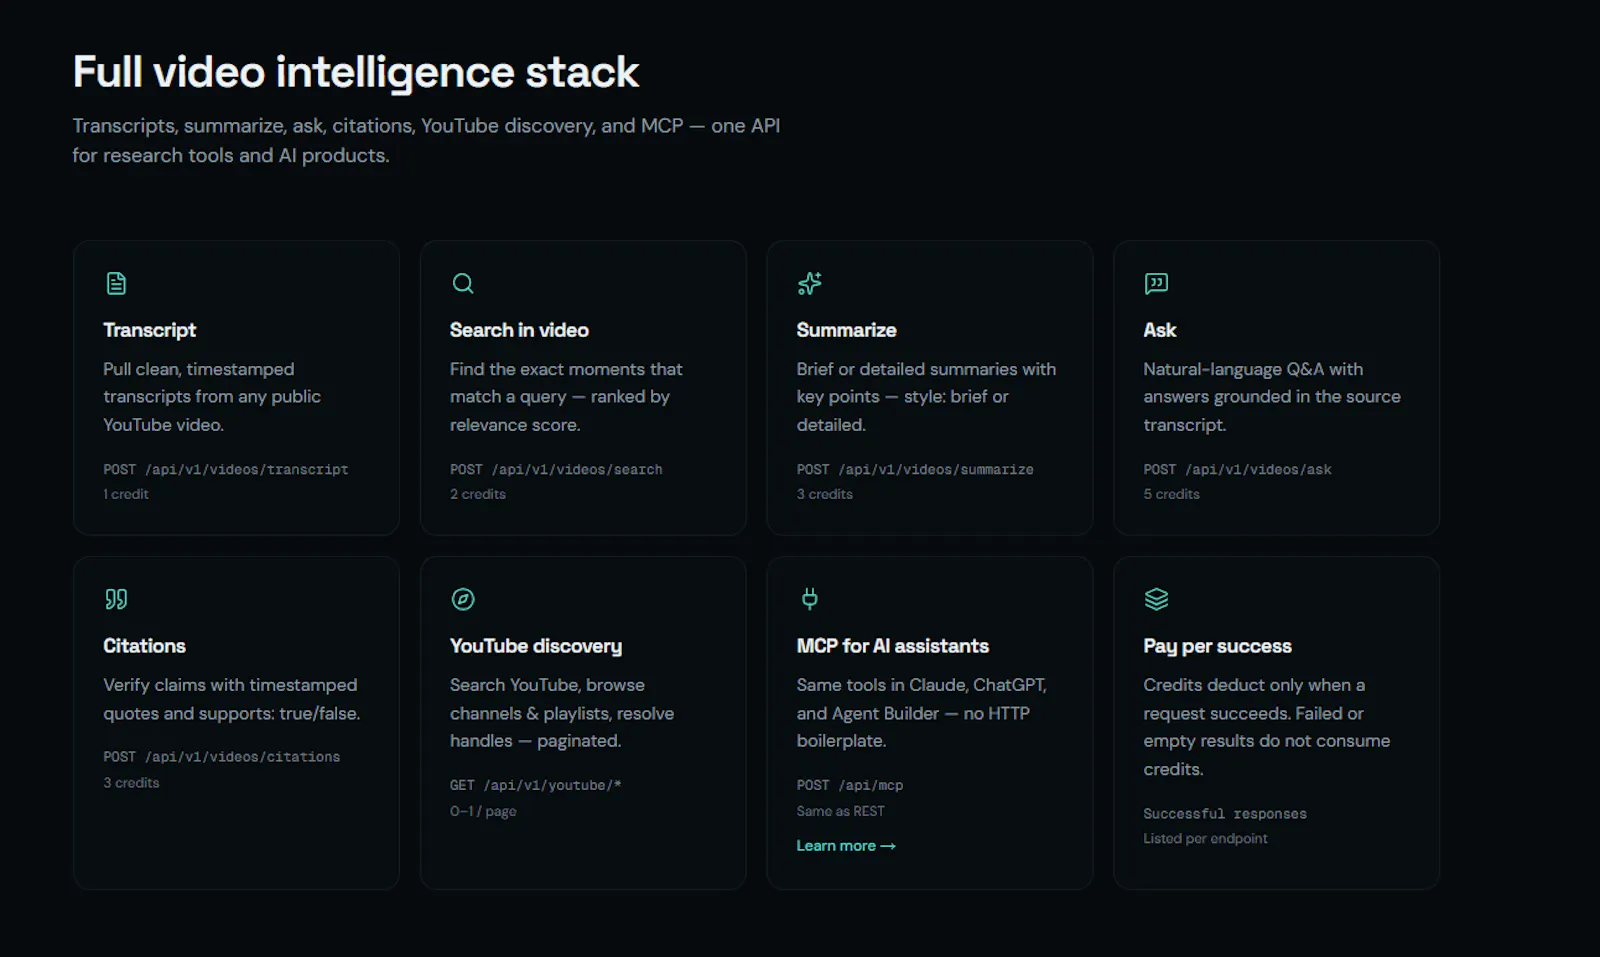
Task: Click '3 credits' under Summarize endpoint
Action: (x=825, y=494)
